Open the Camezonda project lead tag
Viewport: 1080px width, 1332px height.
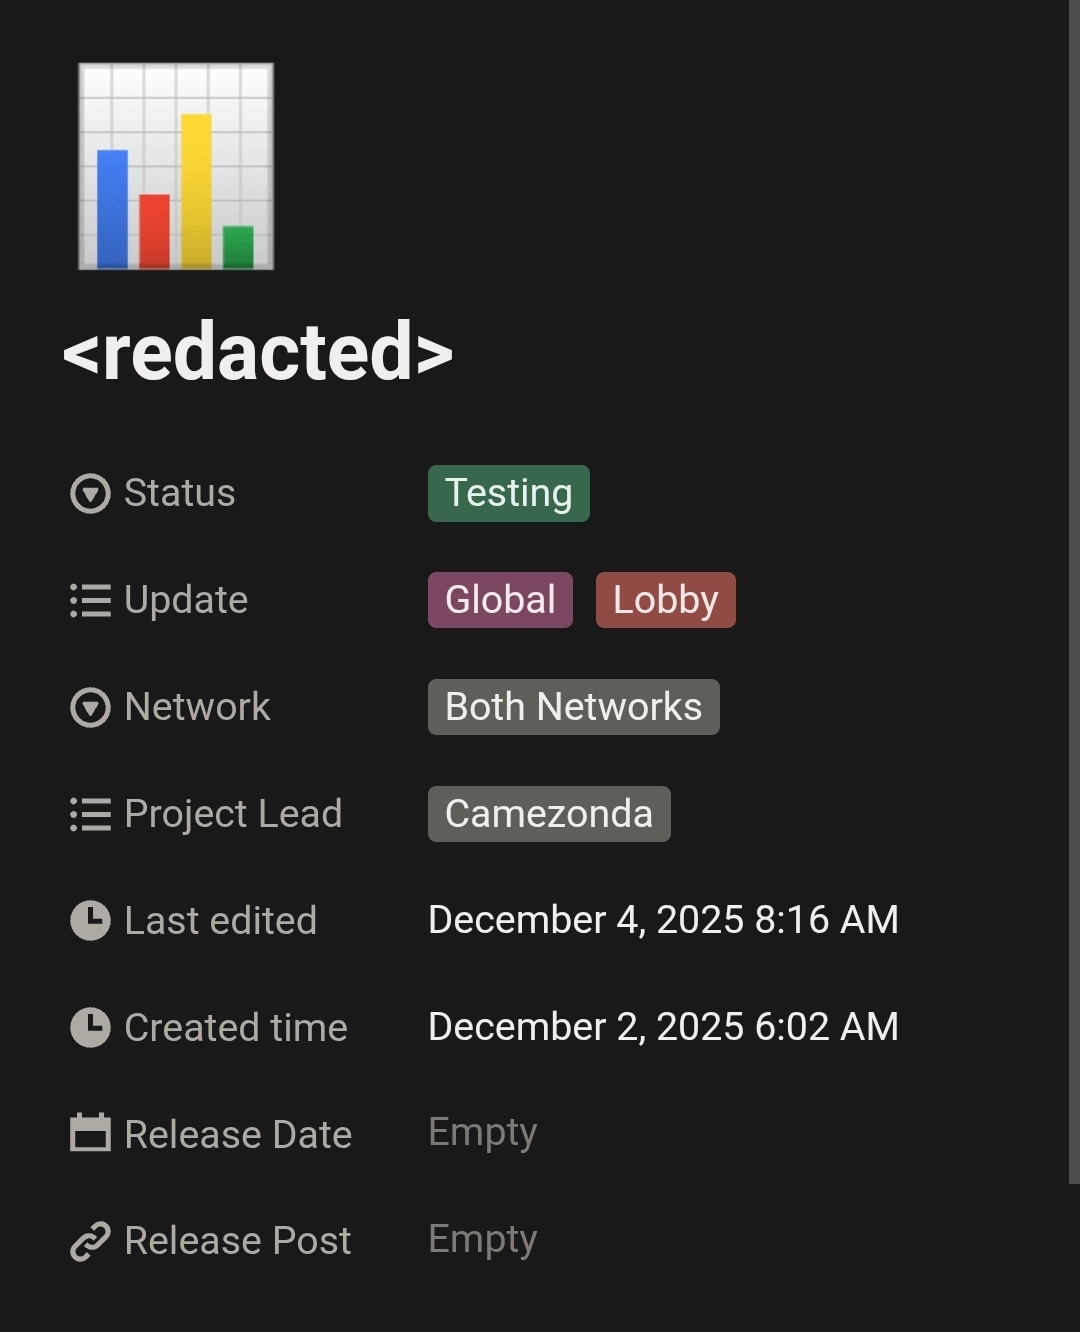coord(549,814)
